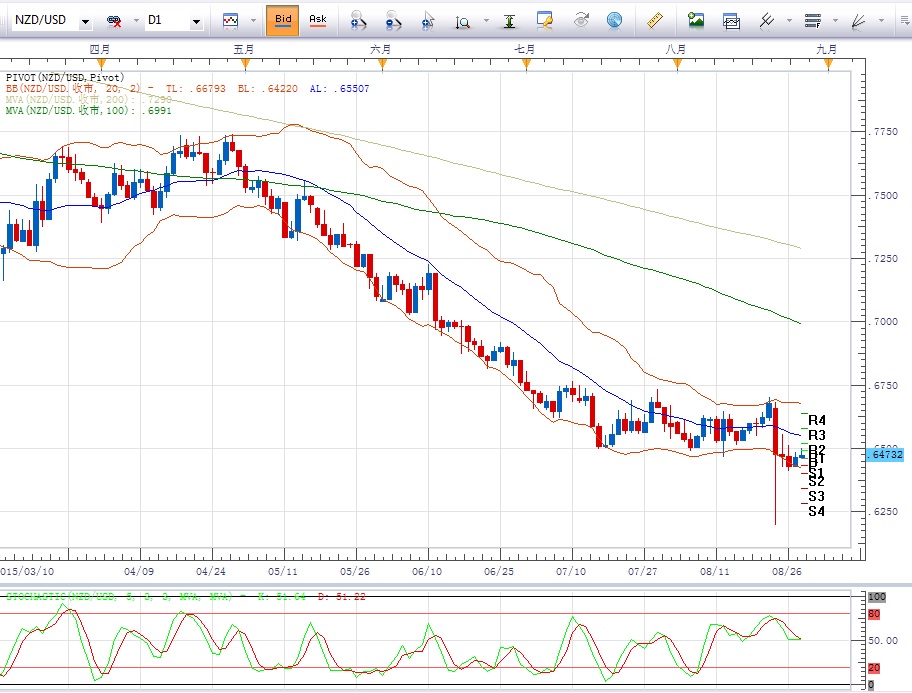Toggle the Ask price button

(318, 20)
